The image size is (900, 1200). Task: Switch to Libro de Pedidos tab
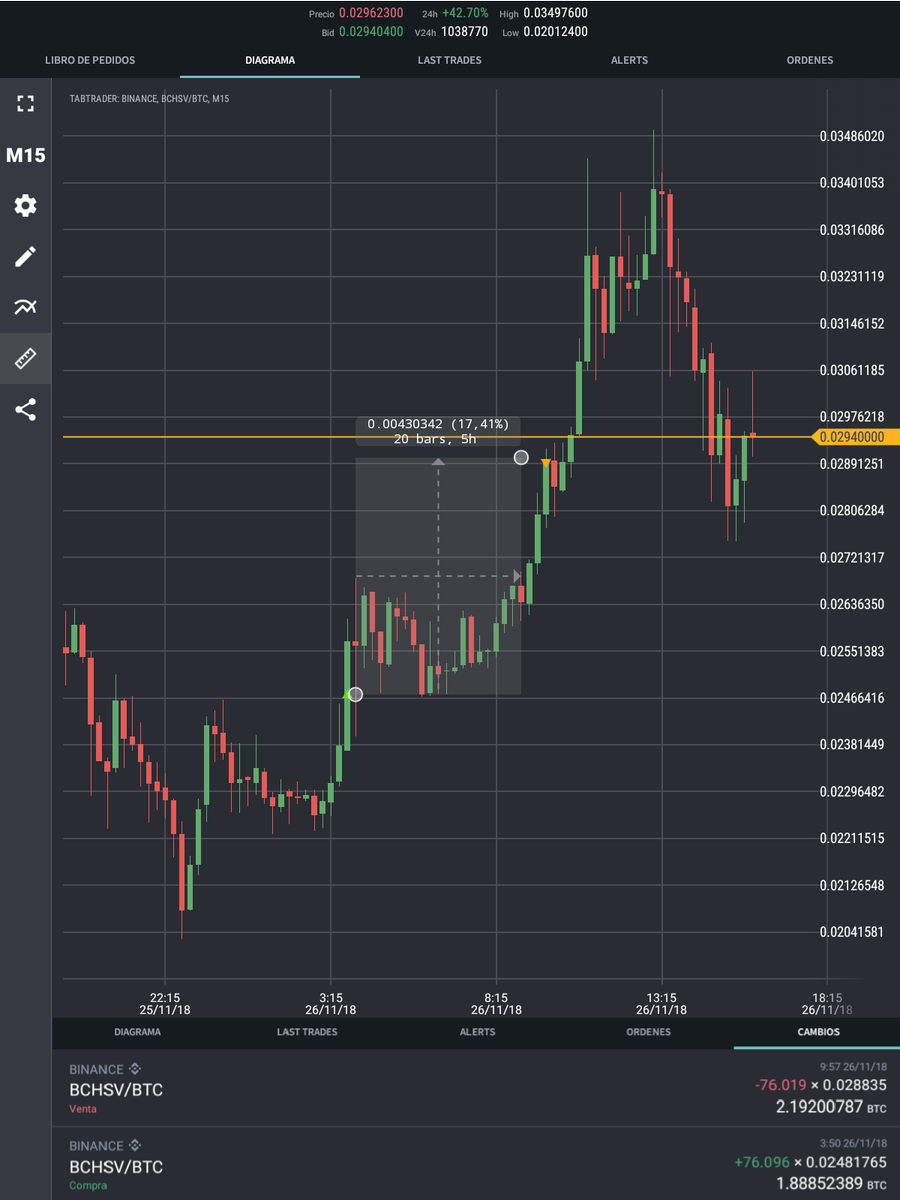pyautogui.click(x=90, y=60)
